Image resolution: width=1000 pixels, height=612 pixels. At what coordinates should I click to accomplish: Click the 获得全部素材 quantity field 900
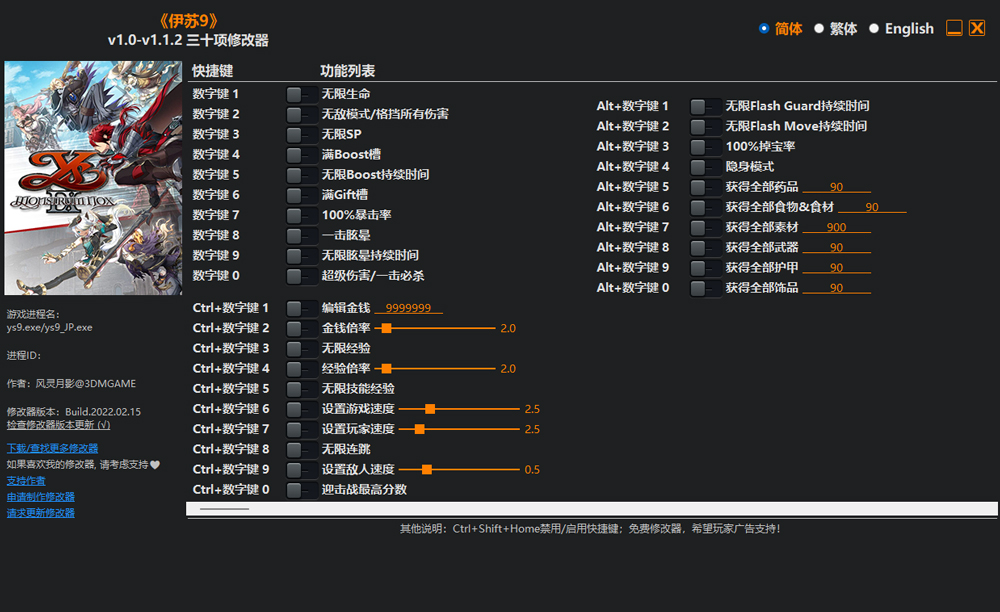(836, 227)
